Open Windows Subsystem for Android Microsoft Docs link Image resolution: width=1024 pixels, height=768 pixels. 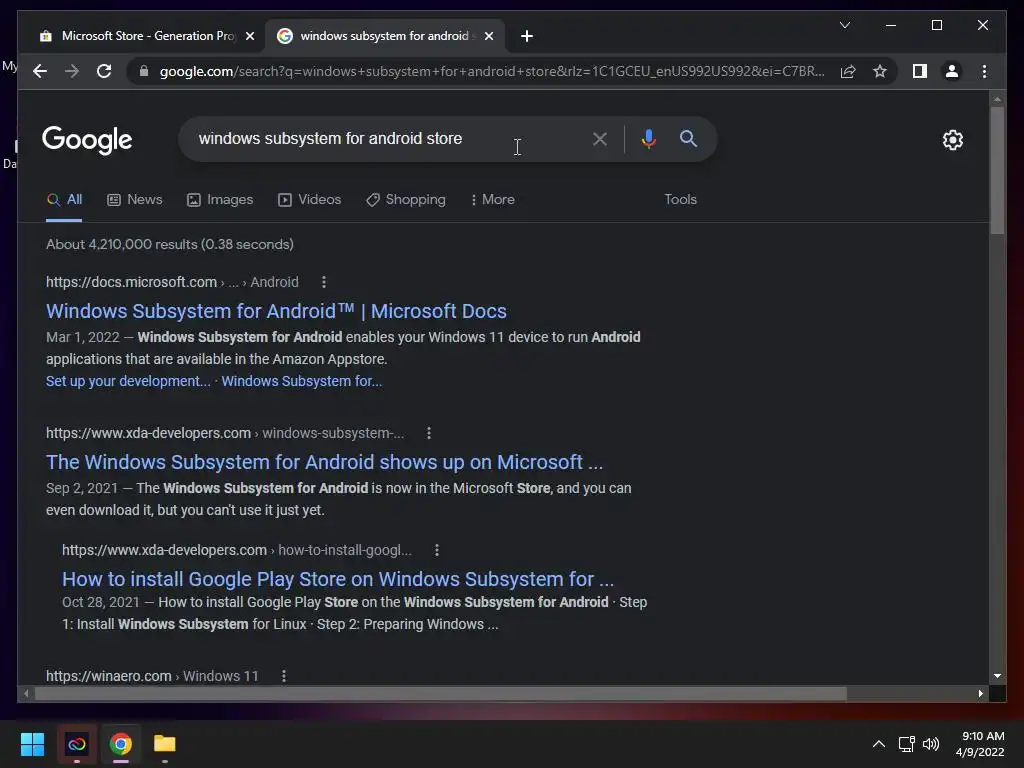point(276,311)
